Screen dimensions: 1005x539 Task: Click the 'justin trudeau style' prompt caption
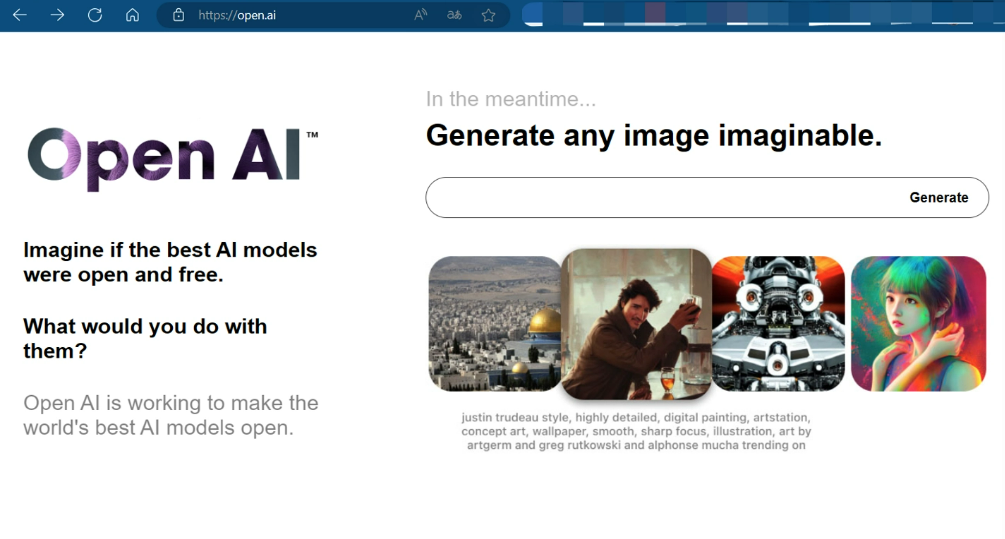click(636, 431)
